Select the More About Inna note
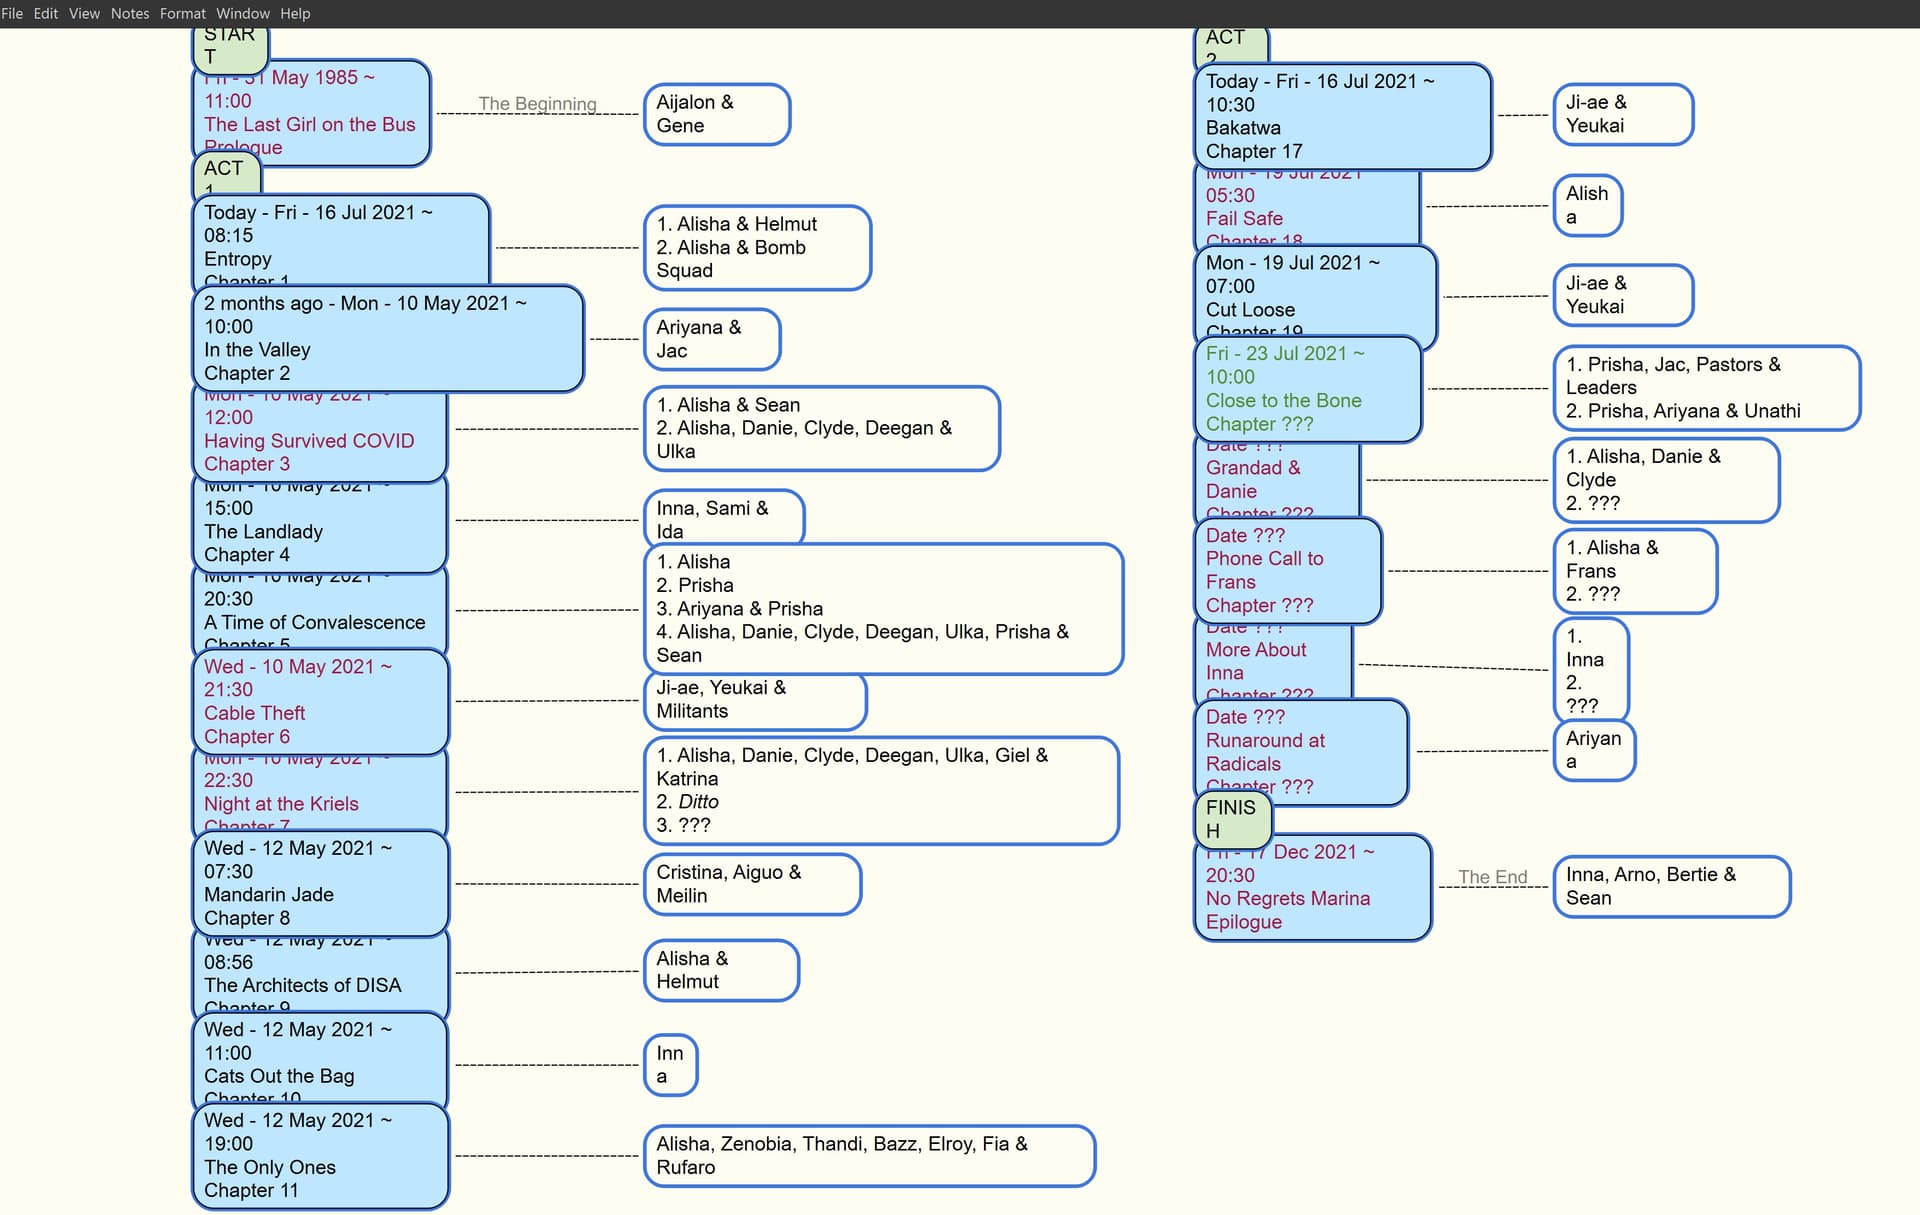This screenshot has width=1920, height=1215. 1273,661
